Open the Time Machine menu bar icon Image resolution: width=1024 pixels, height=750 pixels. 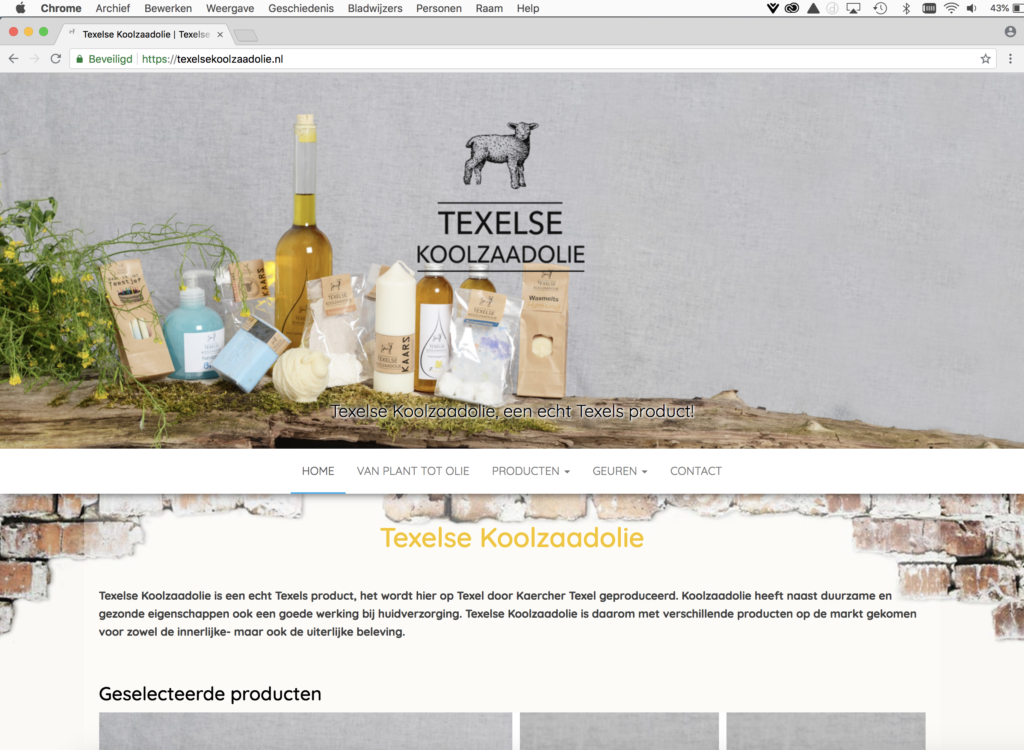pyautogui.click(x=880, y=8)
